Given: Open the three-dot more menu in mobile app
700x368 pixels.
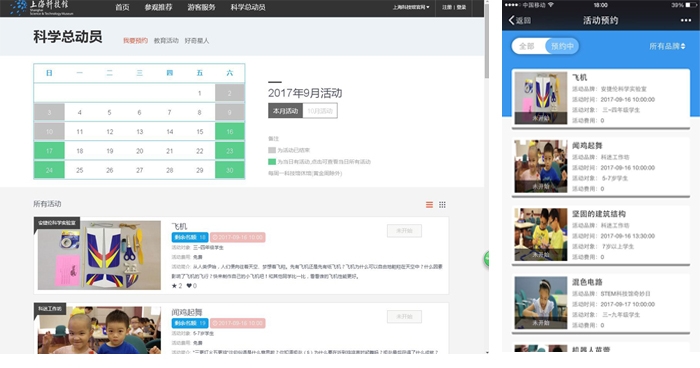Looking at the screenshot, I should coord(686,20).
